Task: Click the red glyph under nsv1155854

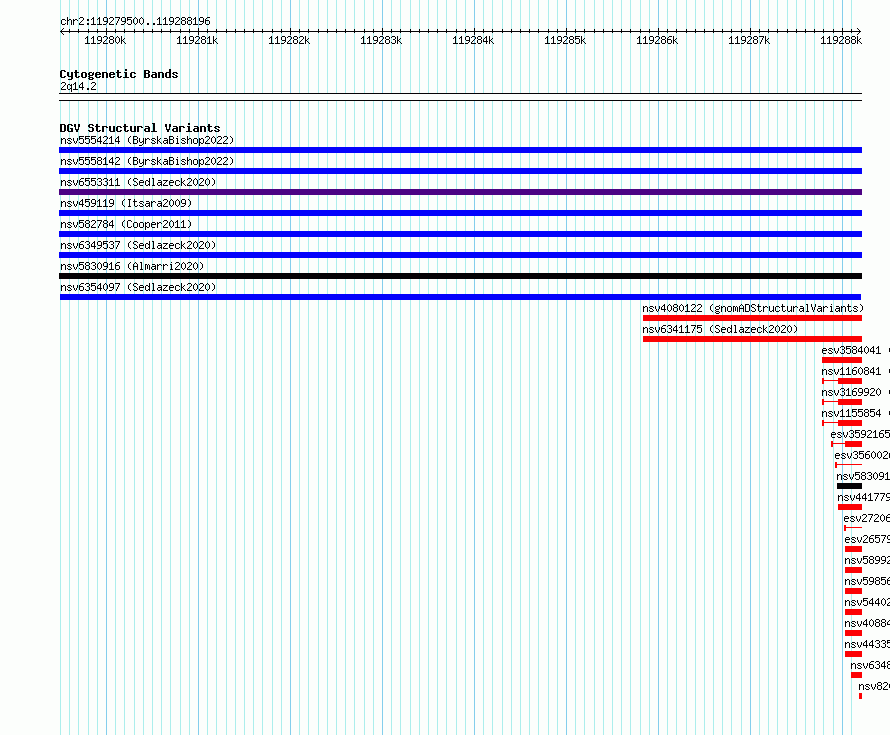Action: [842, 423]
